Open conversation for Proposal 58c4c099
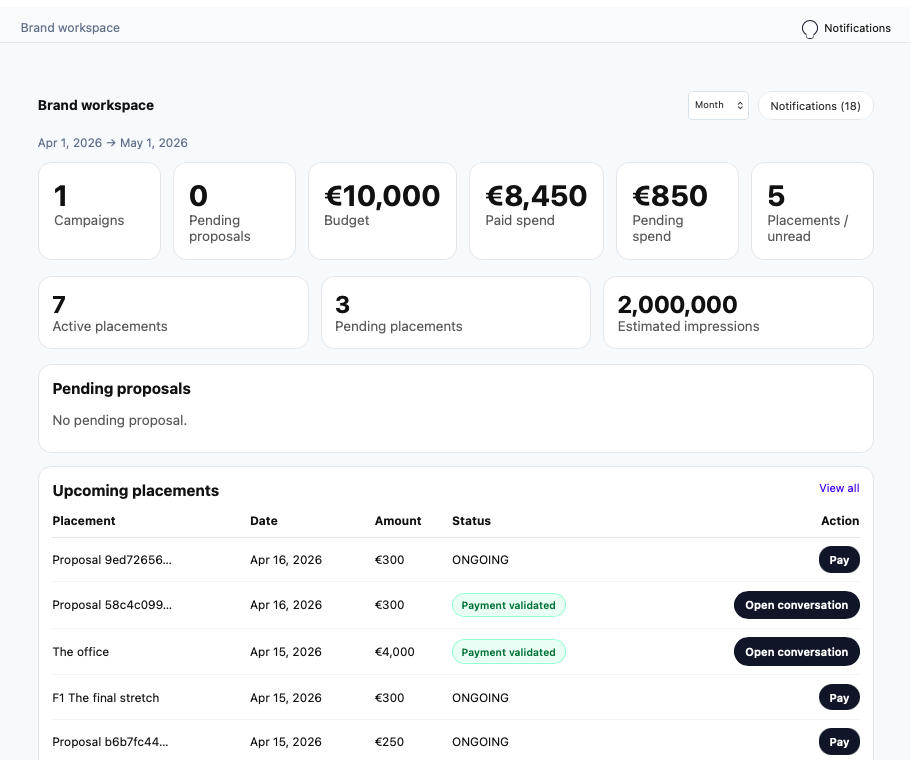 [x=796, y=605]
